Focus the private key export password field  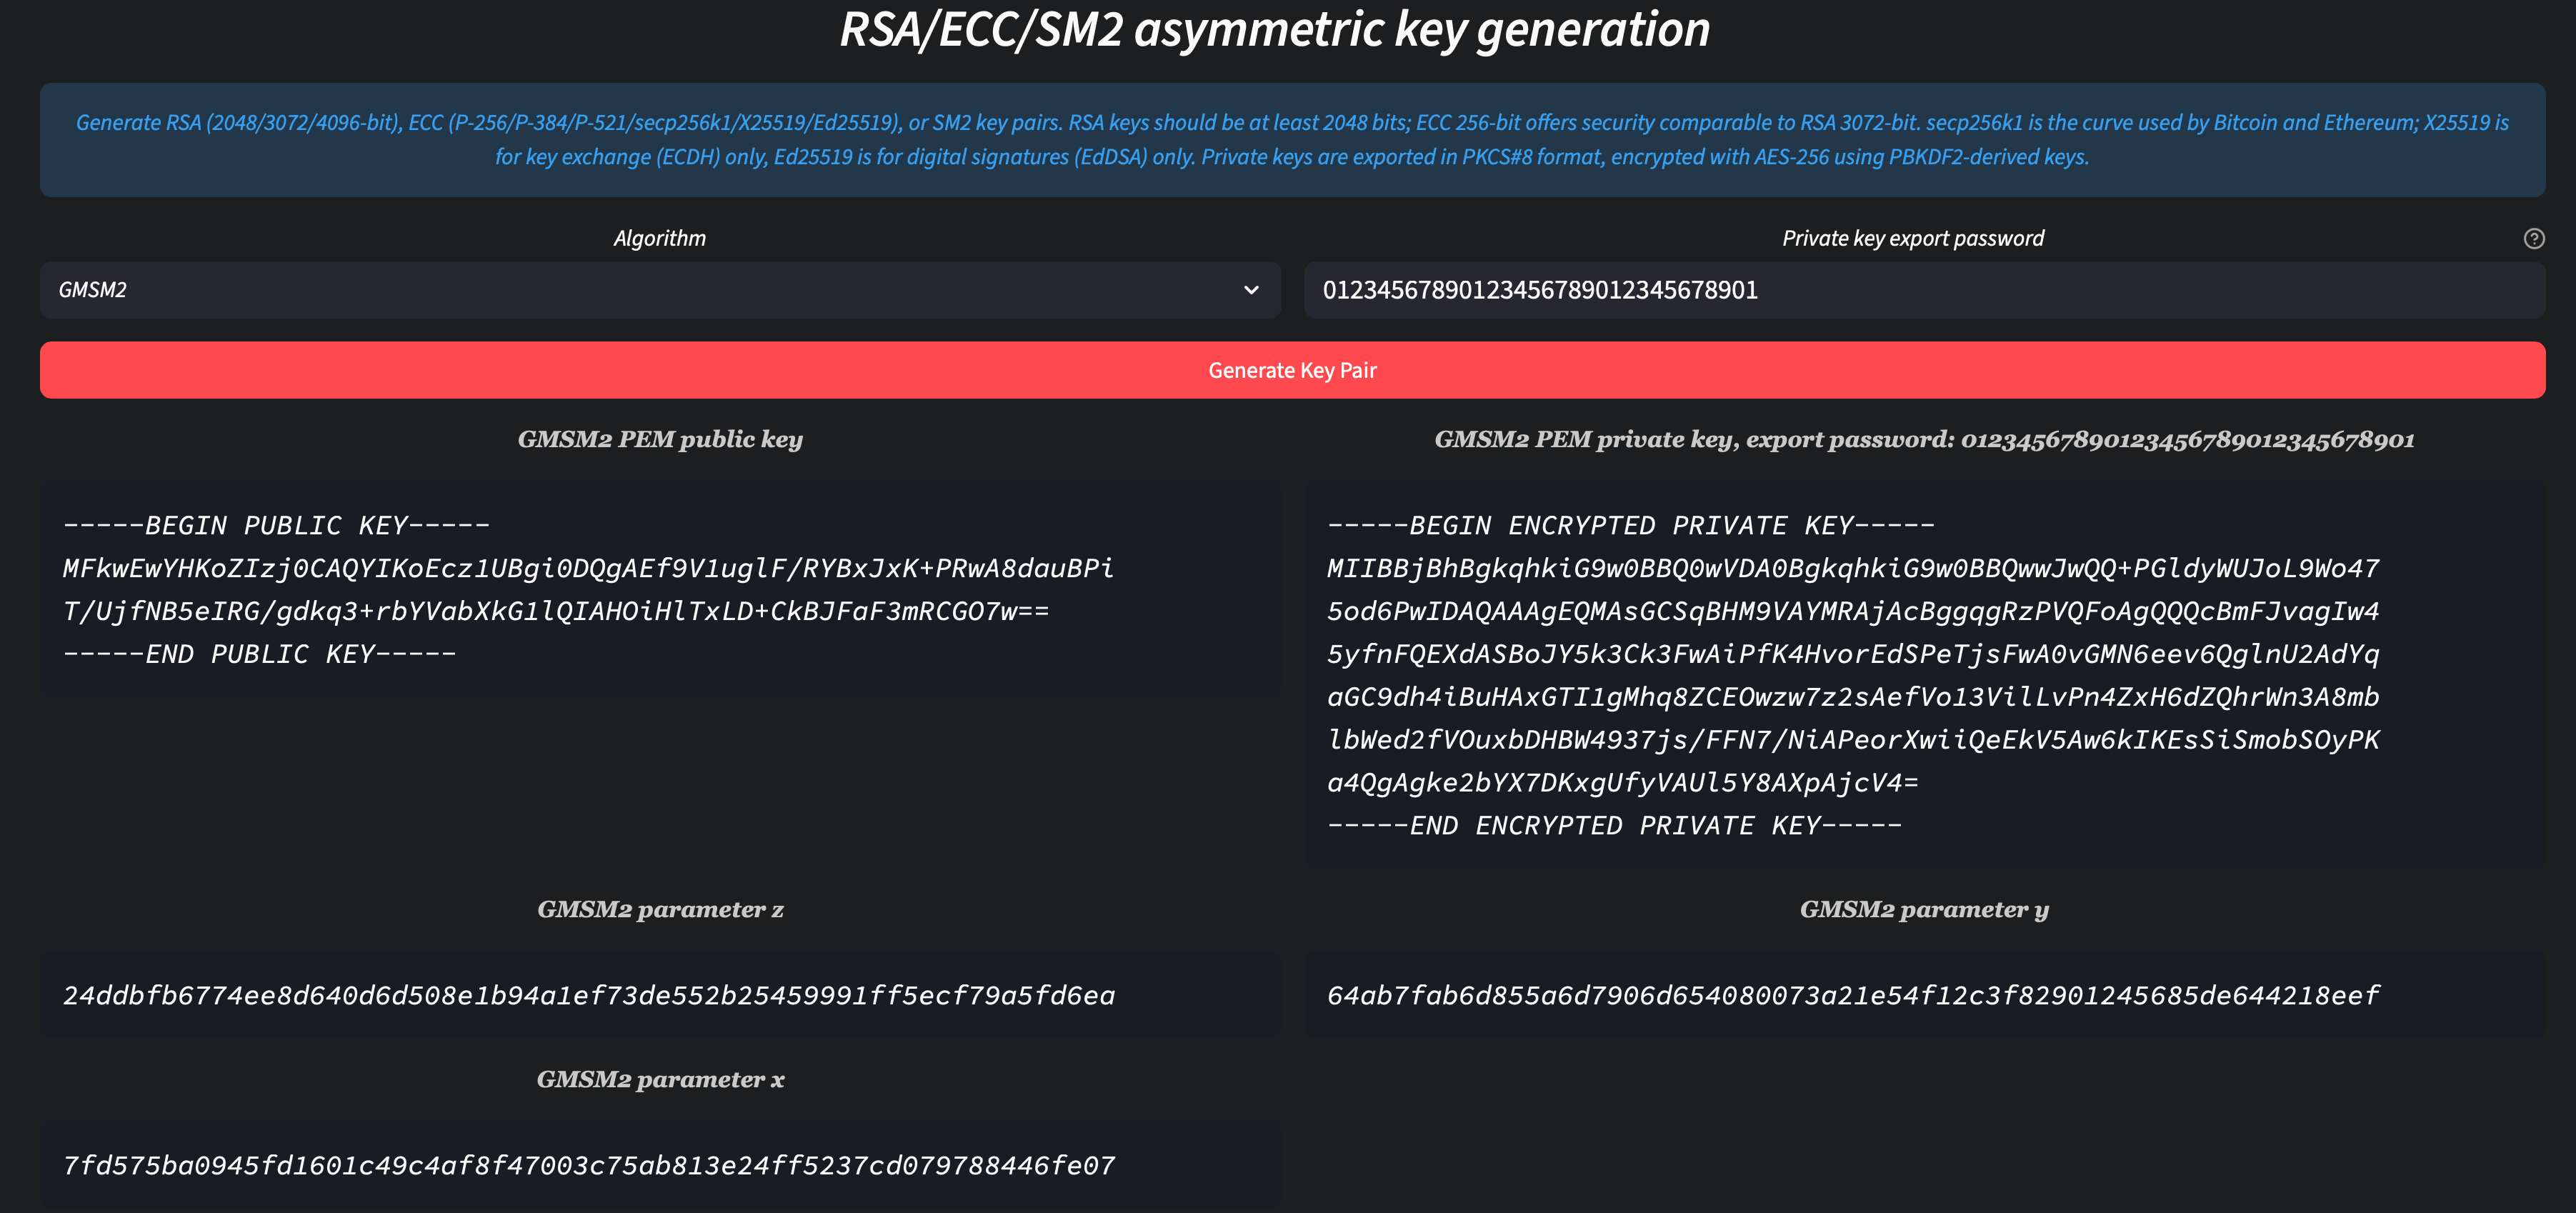[1924, 290]
